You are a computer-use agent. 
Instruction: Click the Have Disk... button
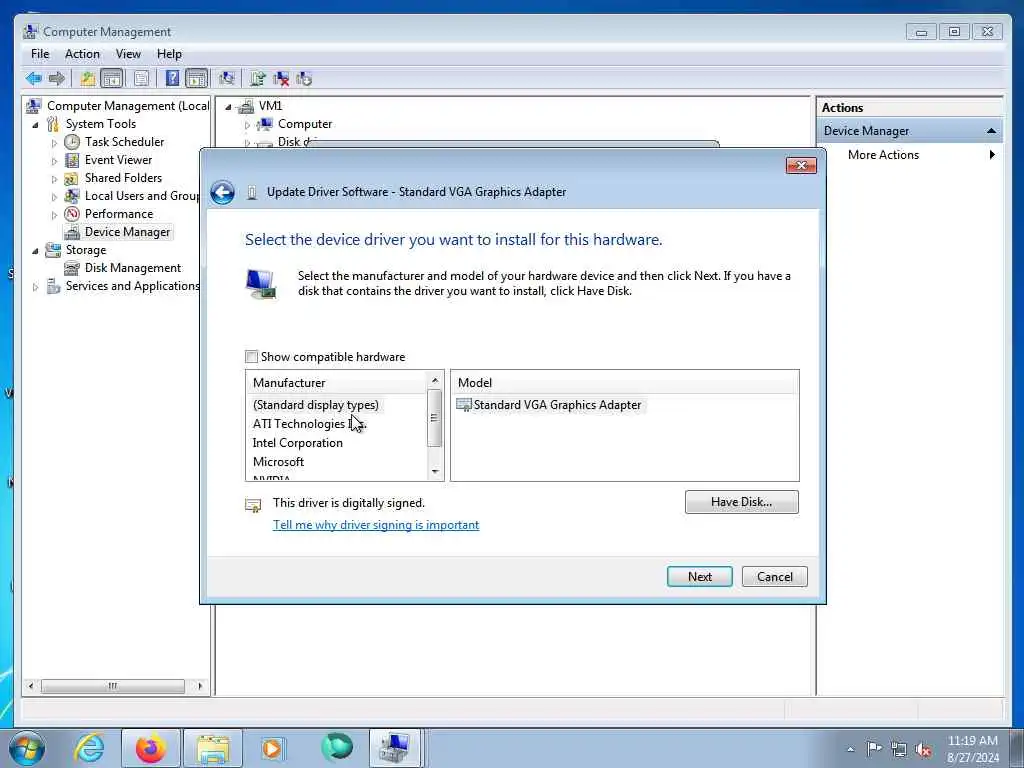741,502
